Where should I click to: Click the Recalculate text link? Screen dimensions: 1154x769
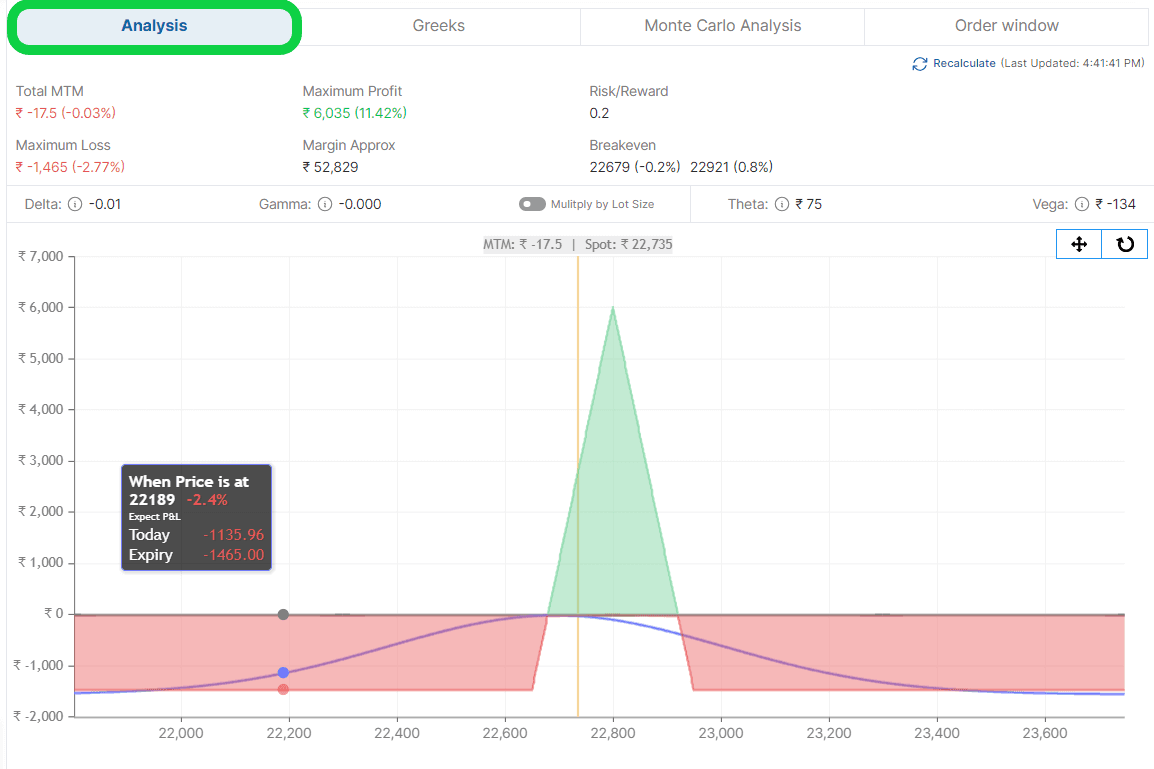[x=964, y=63]
